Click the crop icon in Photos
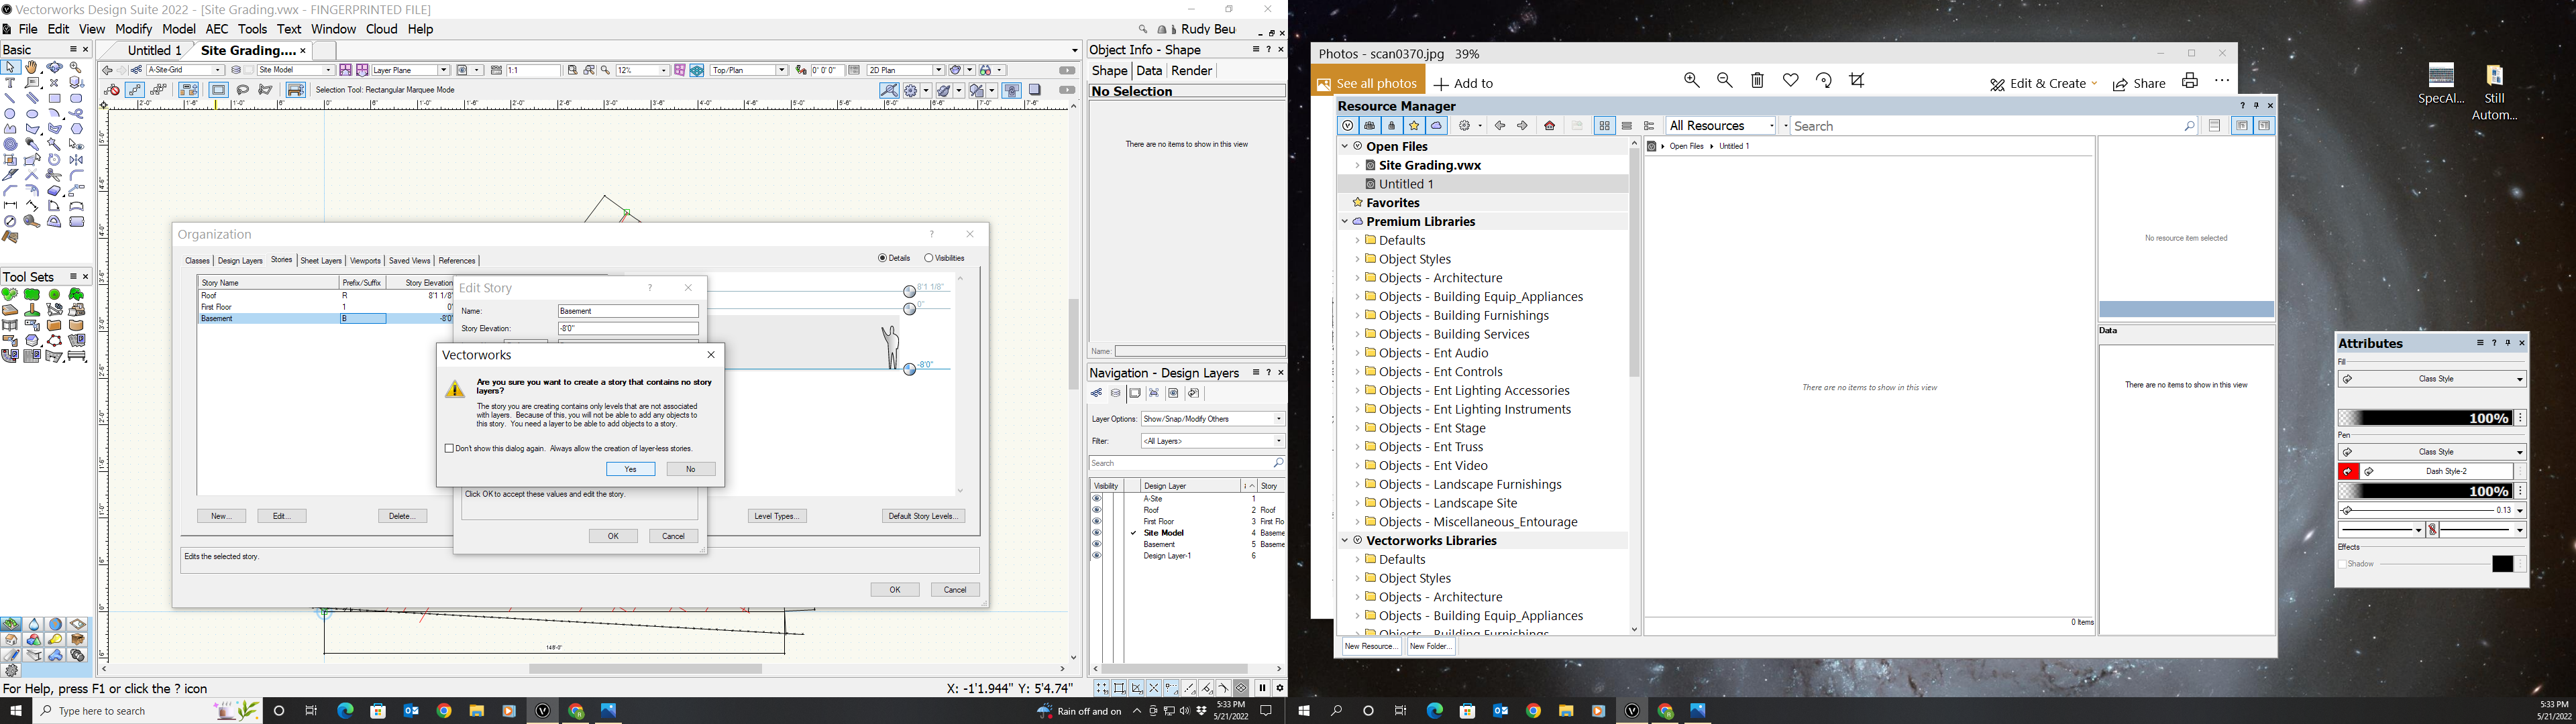Screen dimensions: 2576x724 [1857, 80]
